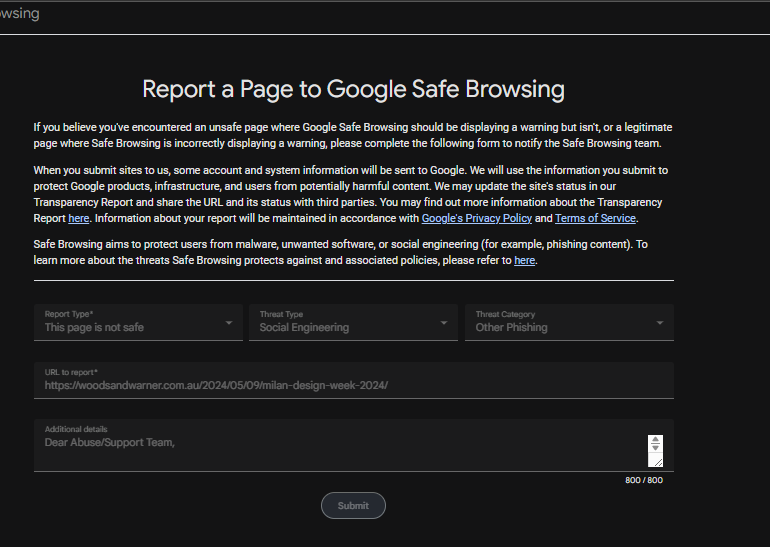Click the Additional details text area
770x547 pixels.
(354, 445)
